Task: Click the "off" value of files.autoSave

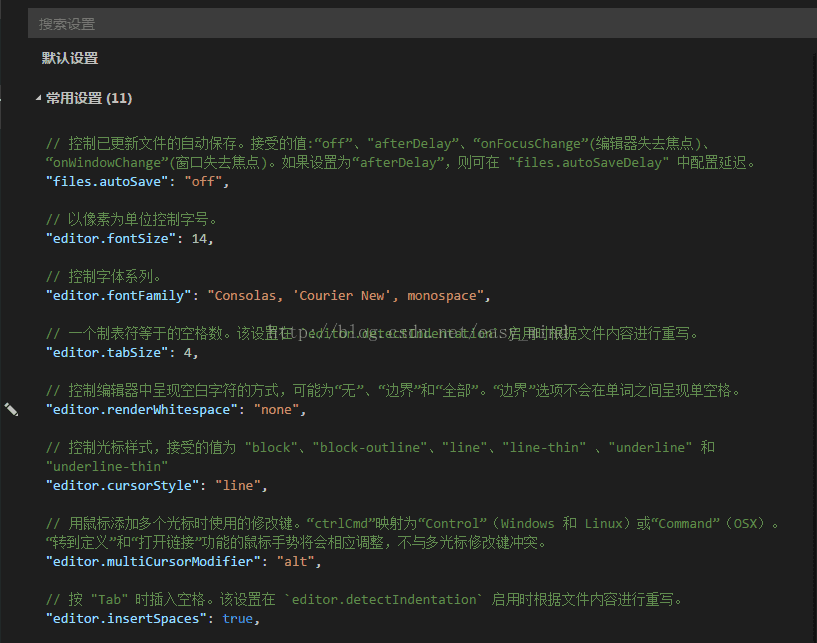Action: pyautogui.click(x=204, y=182)
